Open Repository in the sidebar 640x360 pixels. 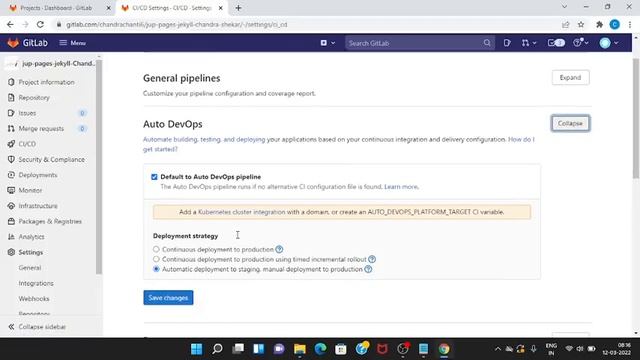34,98
